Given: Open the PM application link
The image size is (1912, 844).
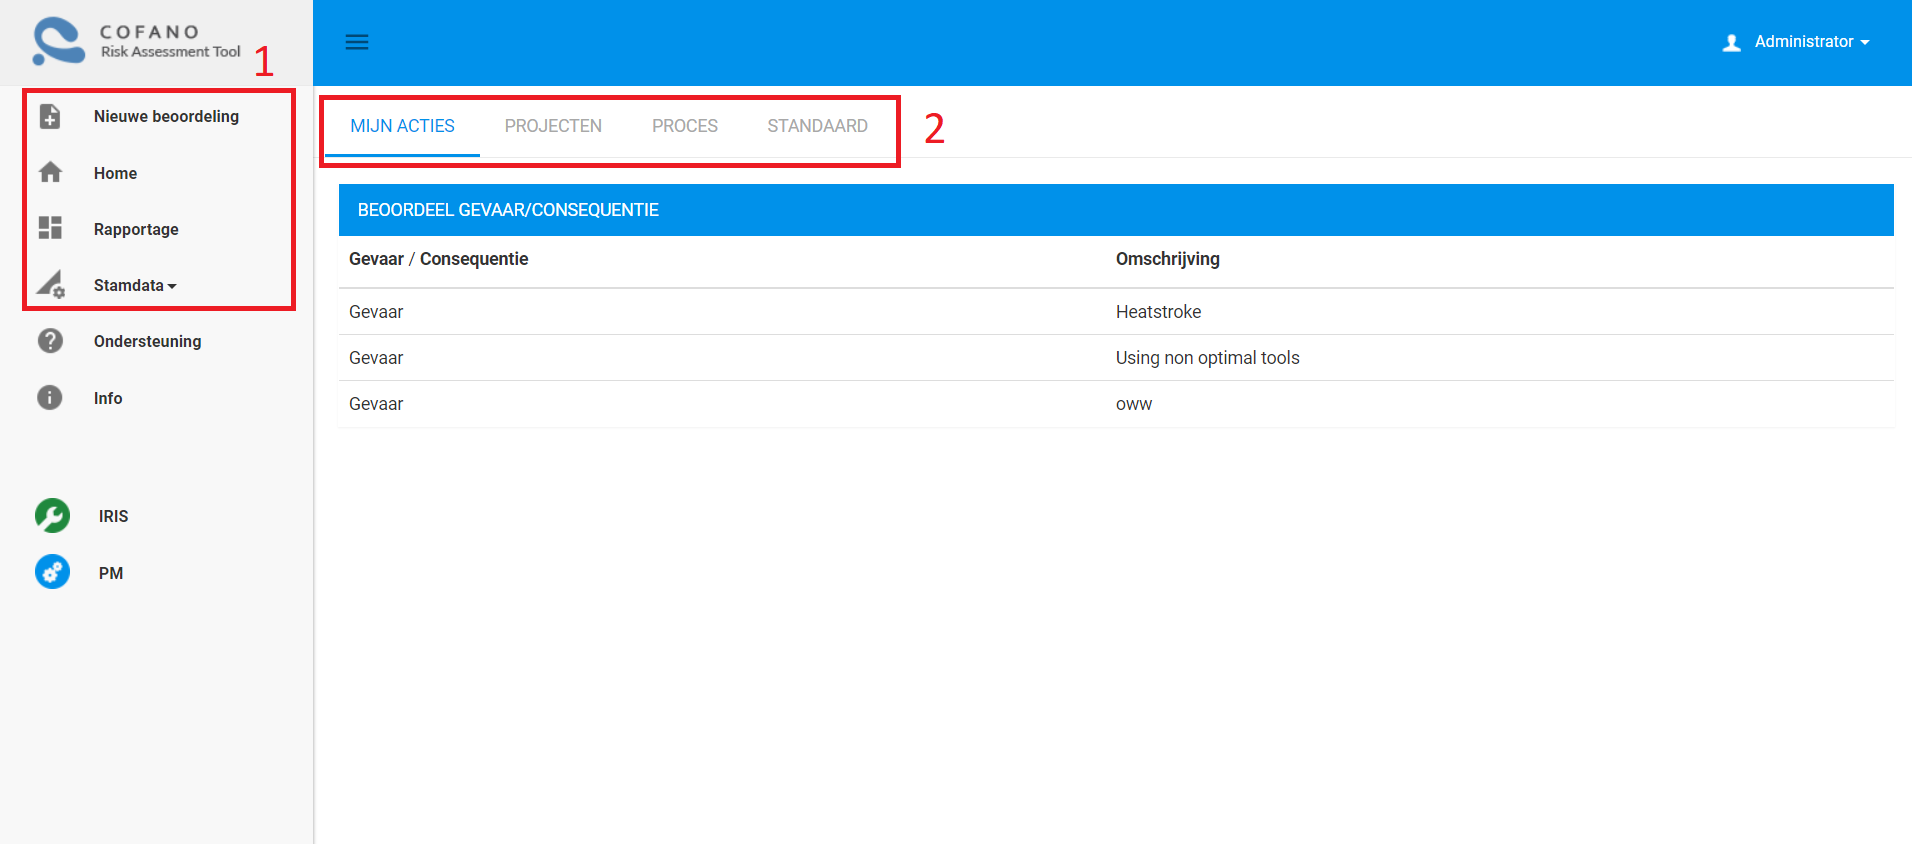Looking at the screenshot, I should tap(111, 573).
